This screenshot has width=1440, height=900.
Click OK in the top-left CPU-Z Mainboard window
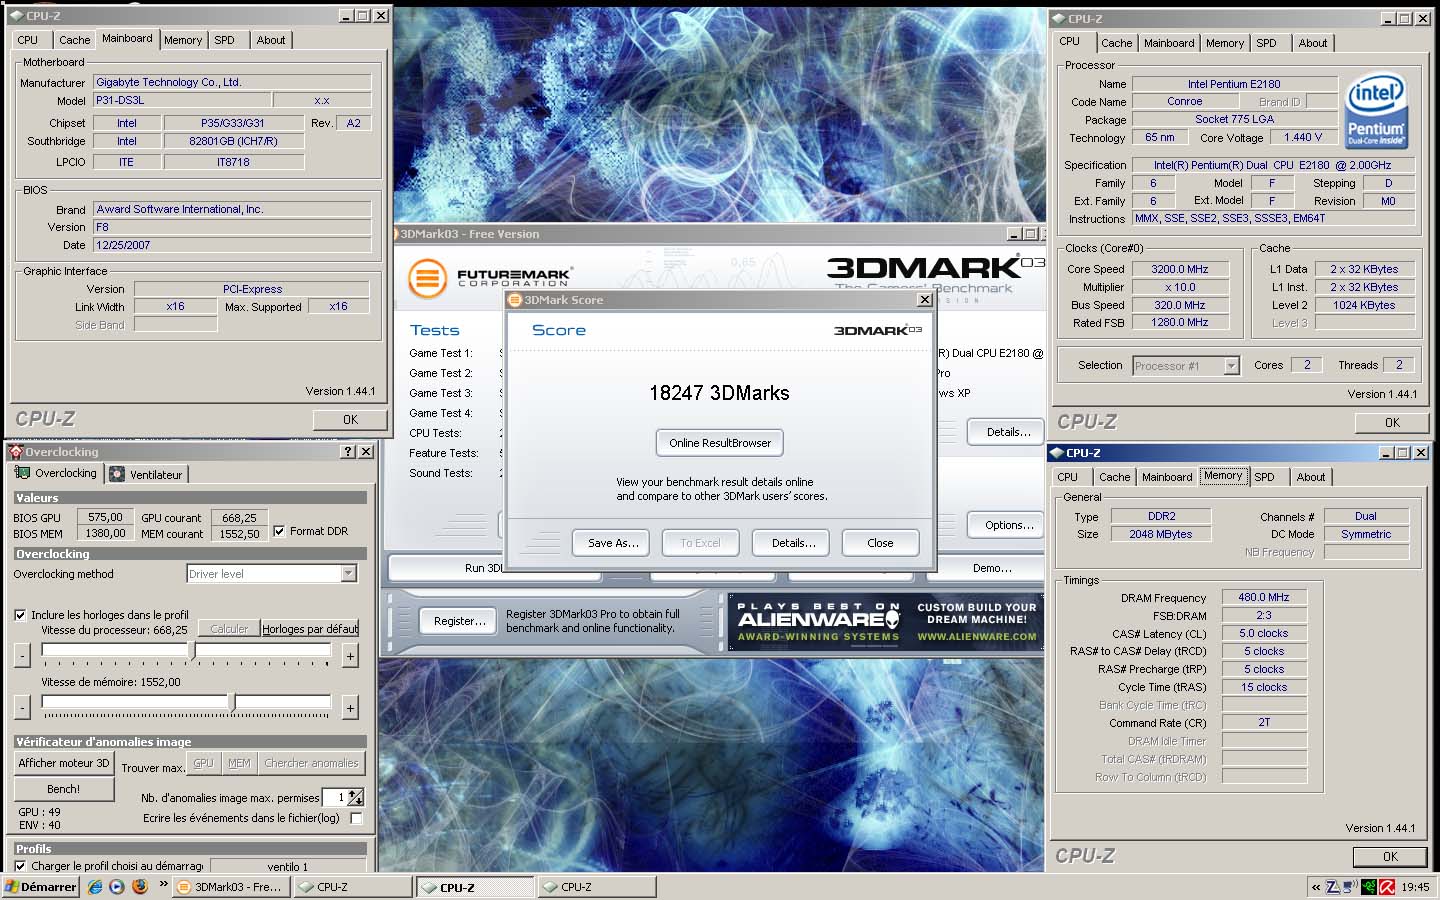(350, 420)
